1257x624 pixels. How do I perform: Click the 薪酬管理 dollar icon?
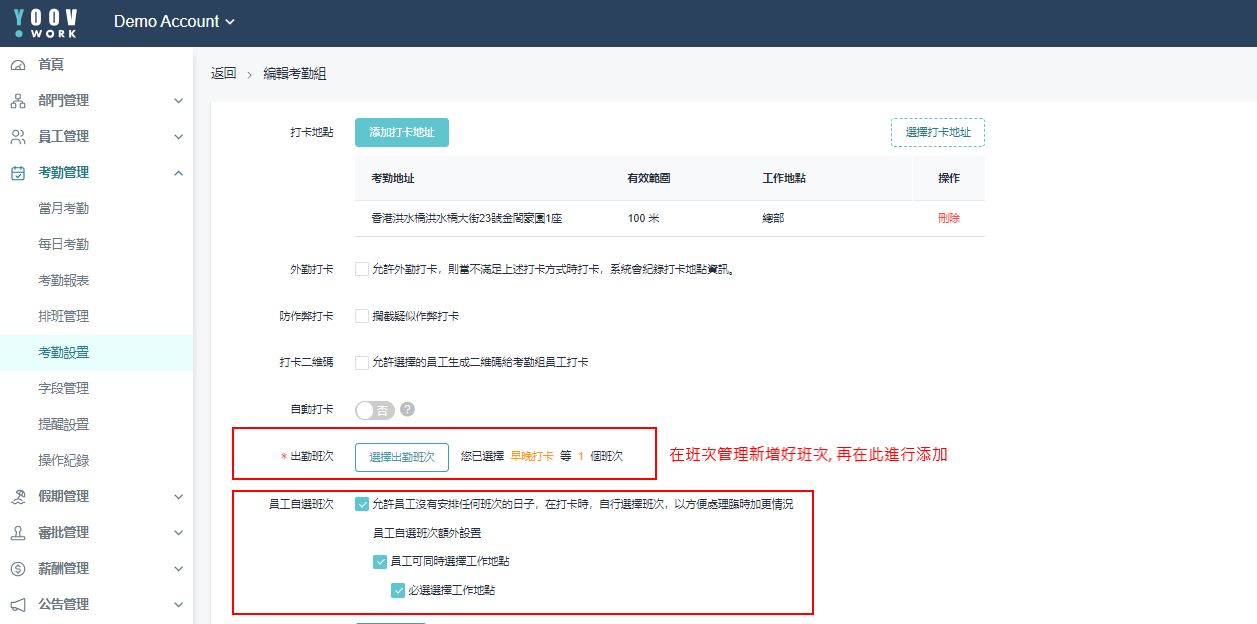click(18, 569)
